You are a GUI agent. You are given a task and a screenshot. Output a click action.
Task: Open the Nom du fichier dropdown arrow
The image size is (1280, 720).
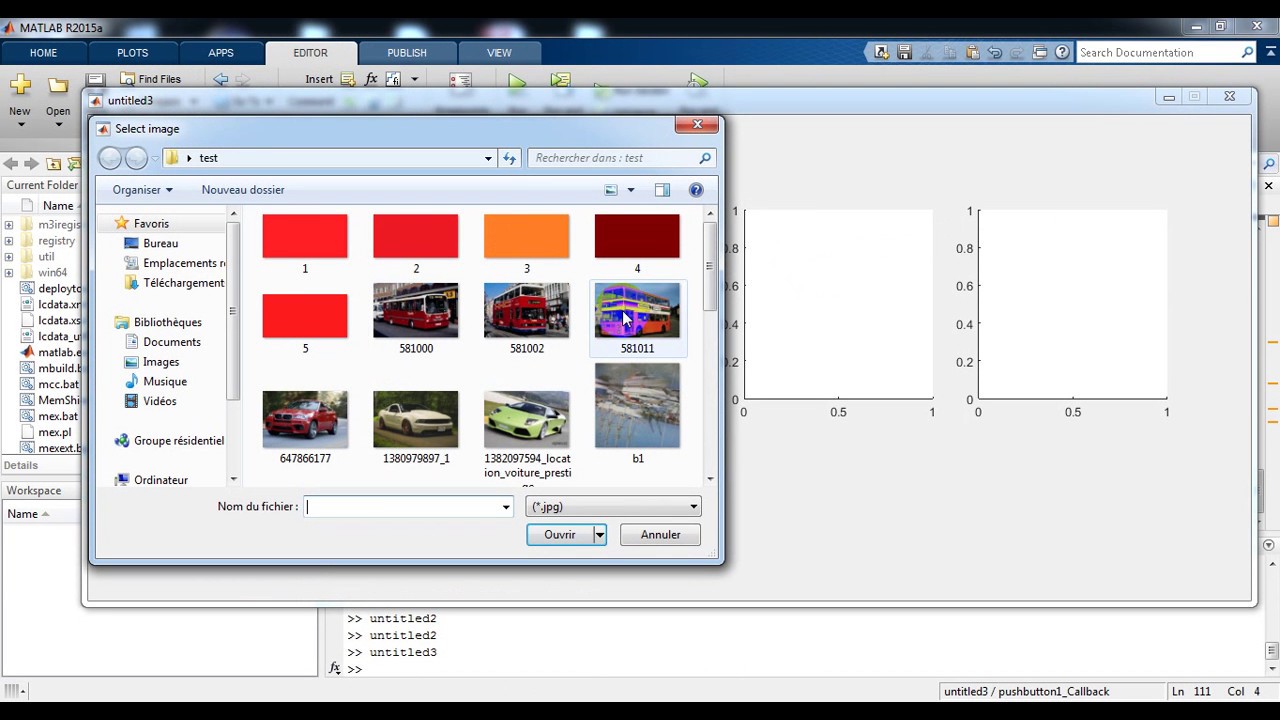click(x=505, y=507)
